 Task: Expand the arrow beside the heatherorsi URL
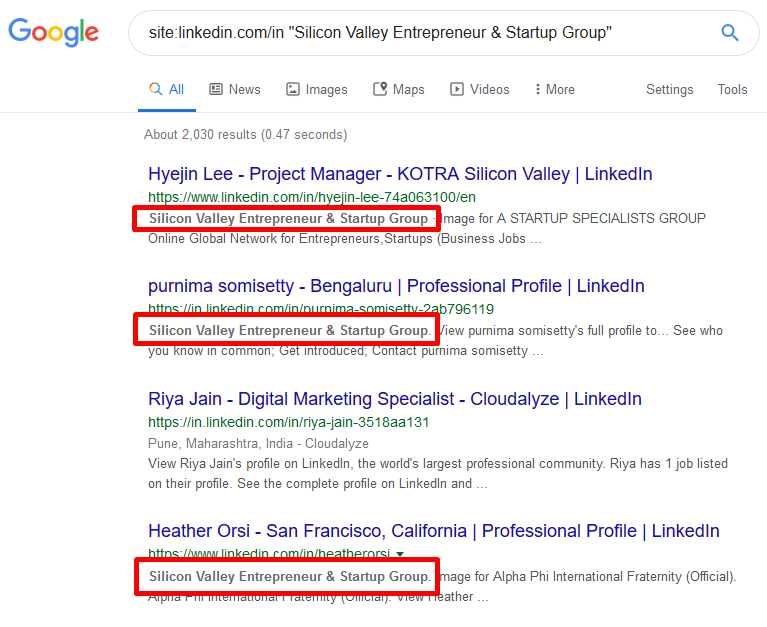[x=400, y=554]
